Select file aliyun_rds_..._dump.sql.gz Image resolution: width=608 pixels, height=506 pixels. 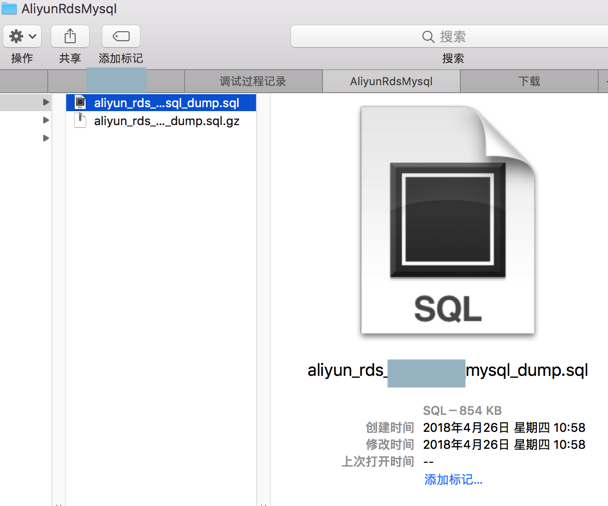(161, 121)
